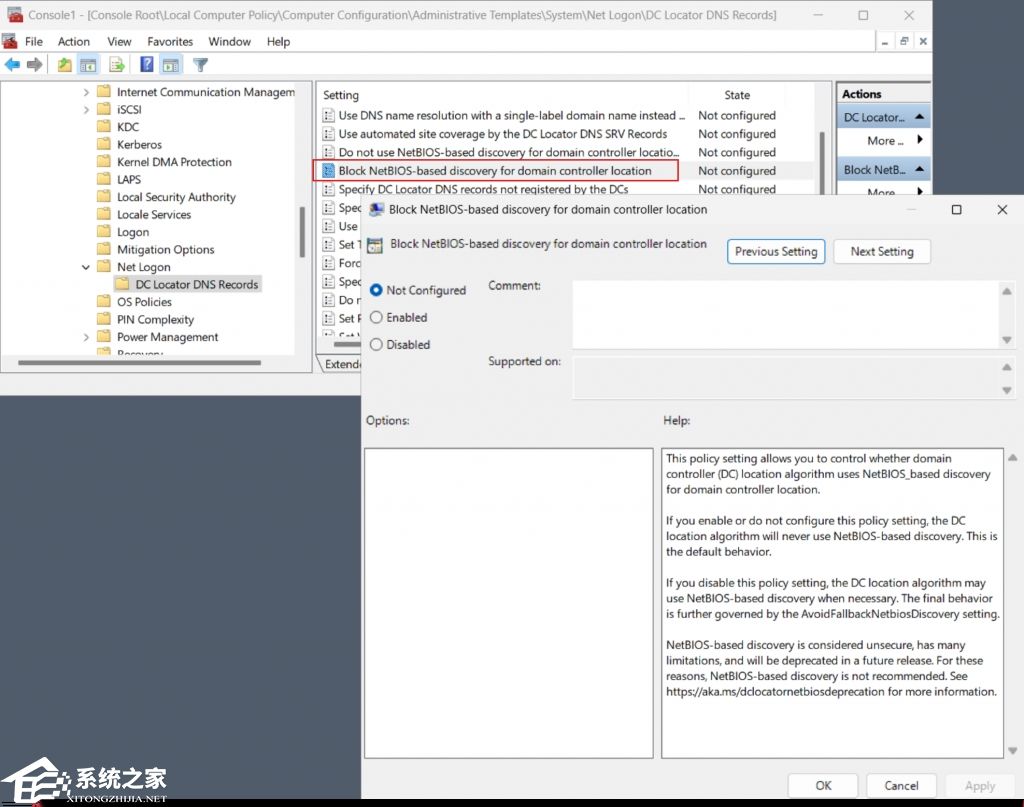Screen dimensions: 1024x807
Task: Click the Back arrow in the toolbar
Action: click(12, 65)
